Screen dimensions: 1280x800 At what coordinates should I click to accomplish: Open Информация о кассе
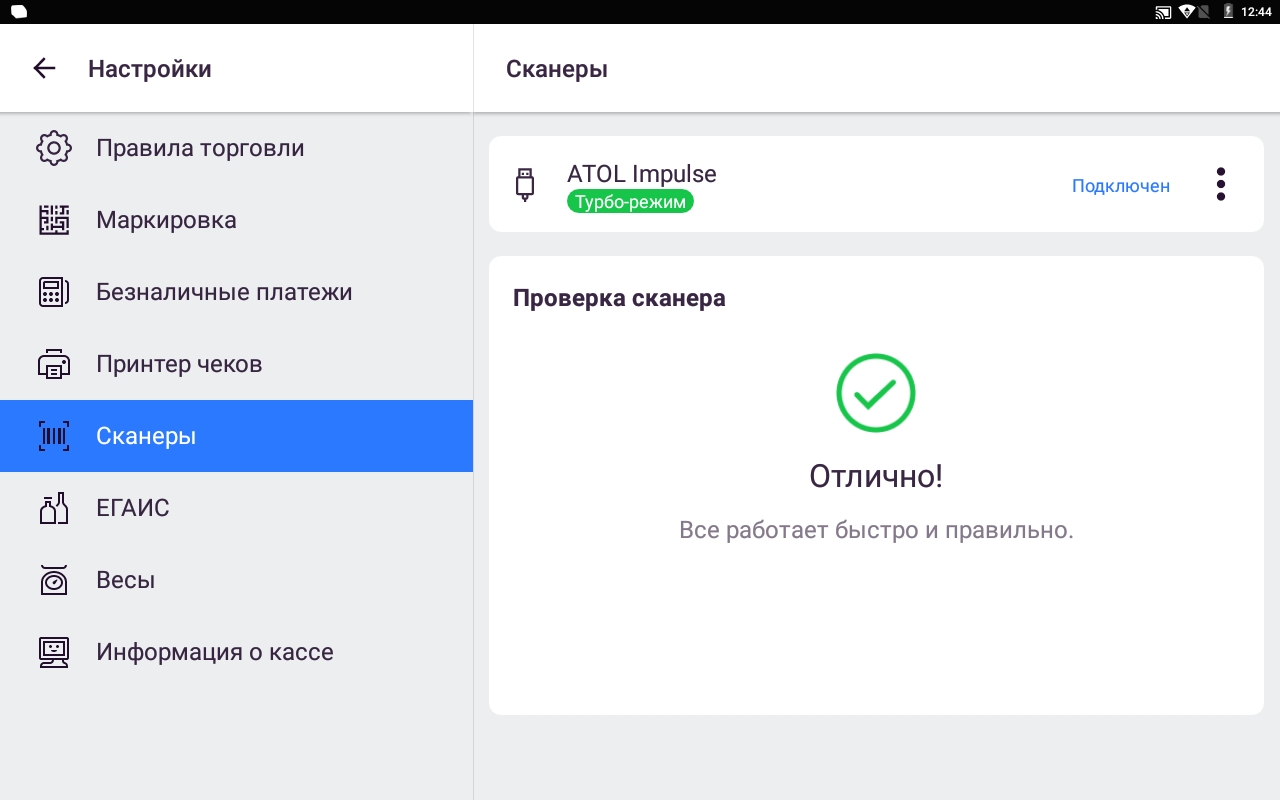tap(215, 652)
